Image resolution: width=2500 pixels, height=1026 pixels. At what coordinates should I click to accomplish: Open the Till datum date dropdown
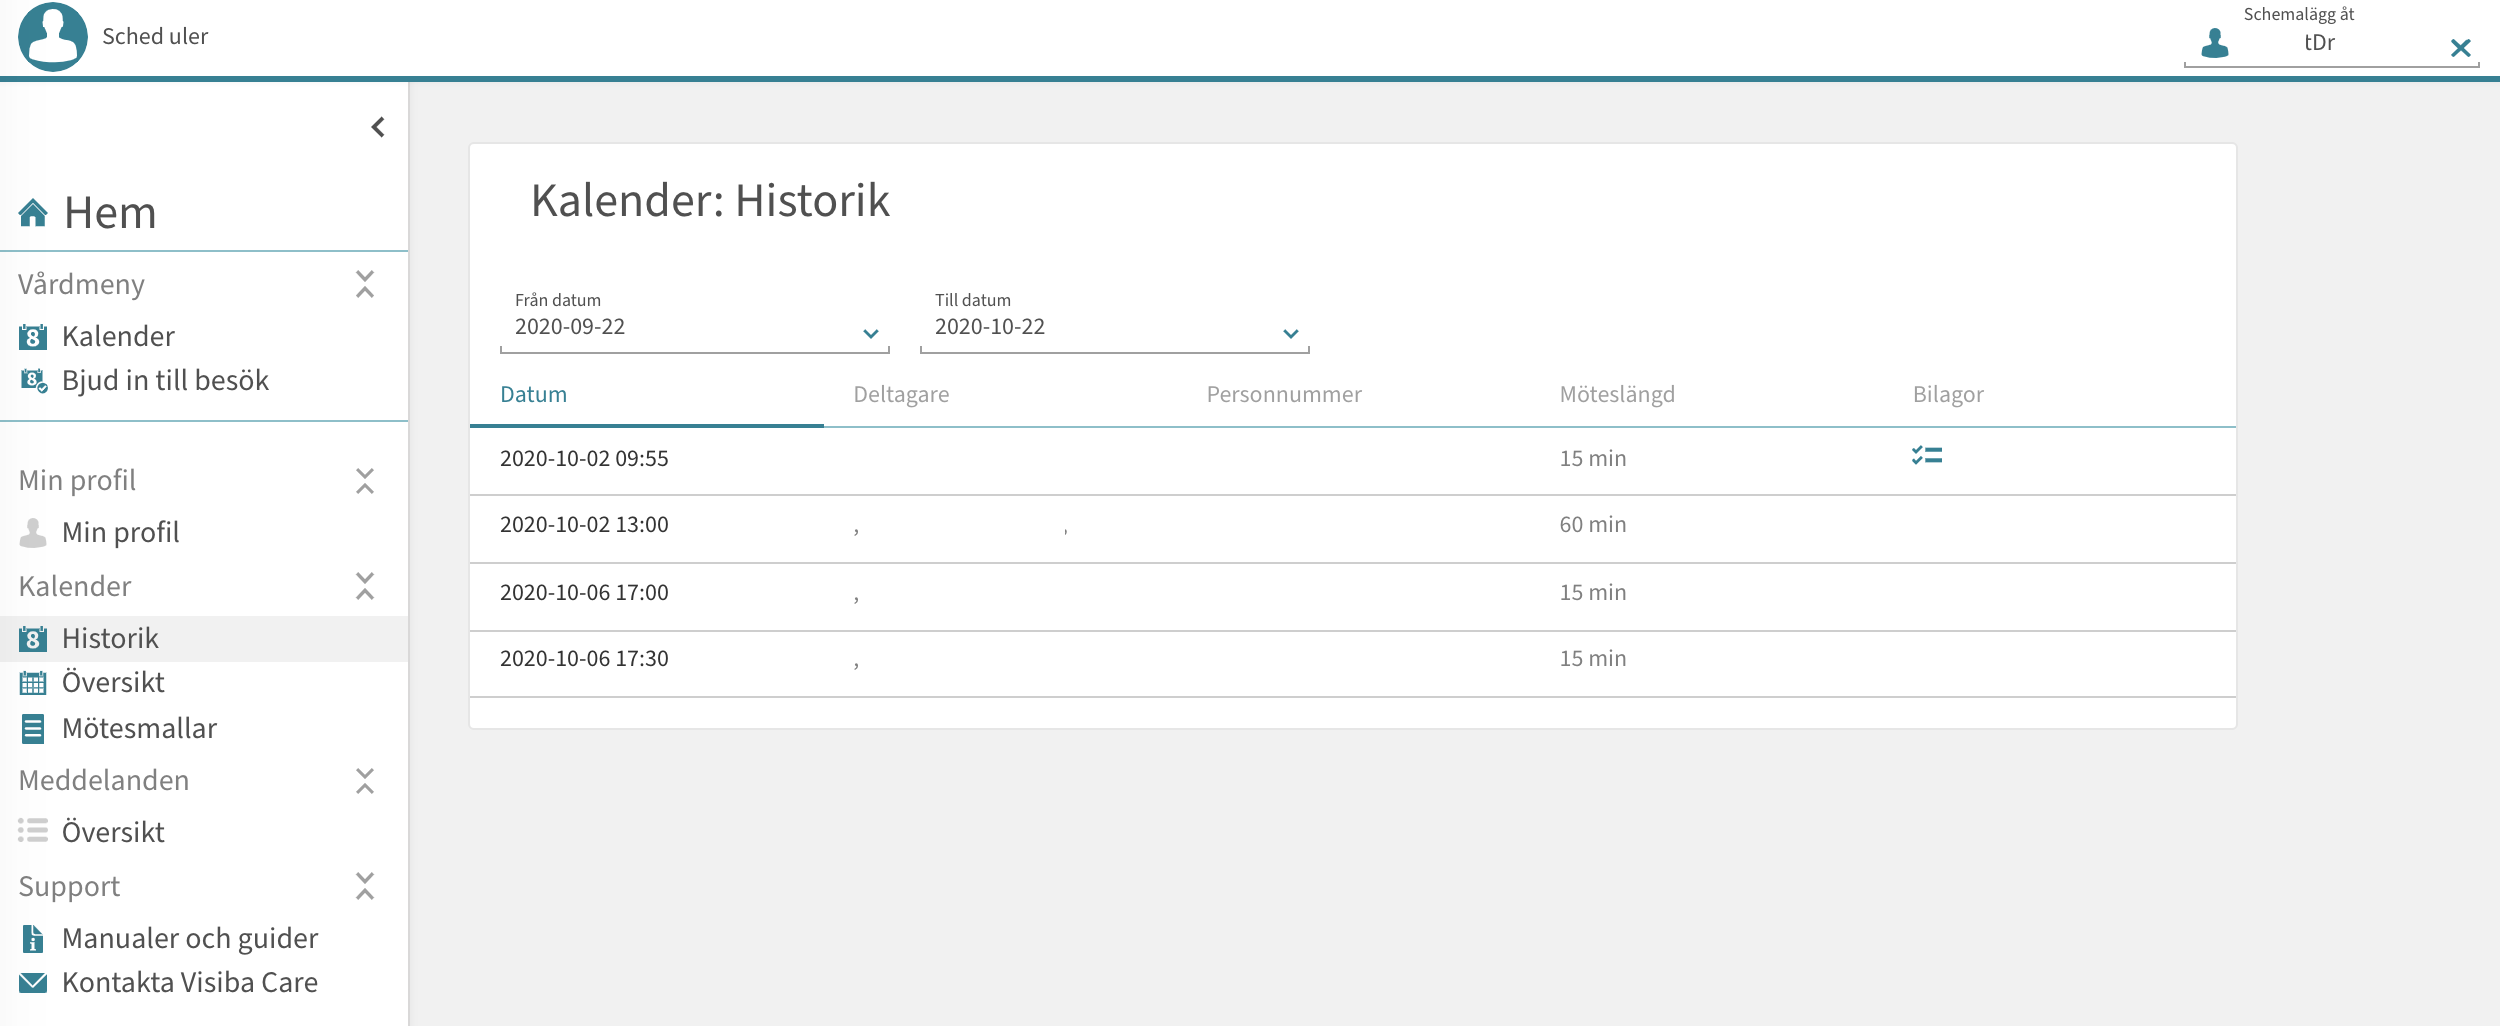(x=1291, y=334)
